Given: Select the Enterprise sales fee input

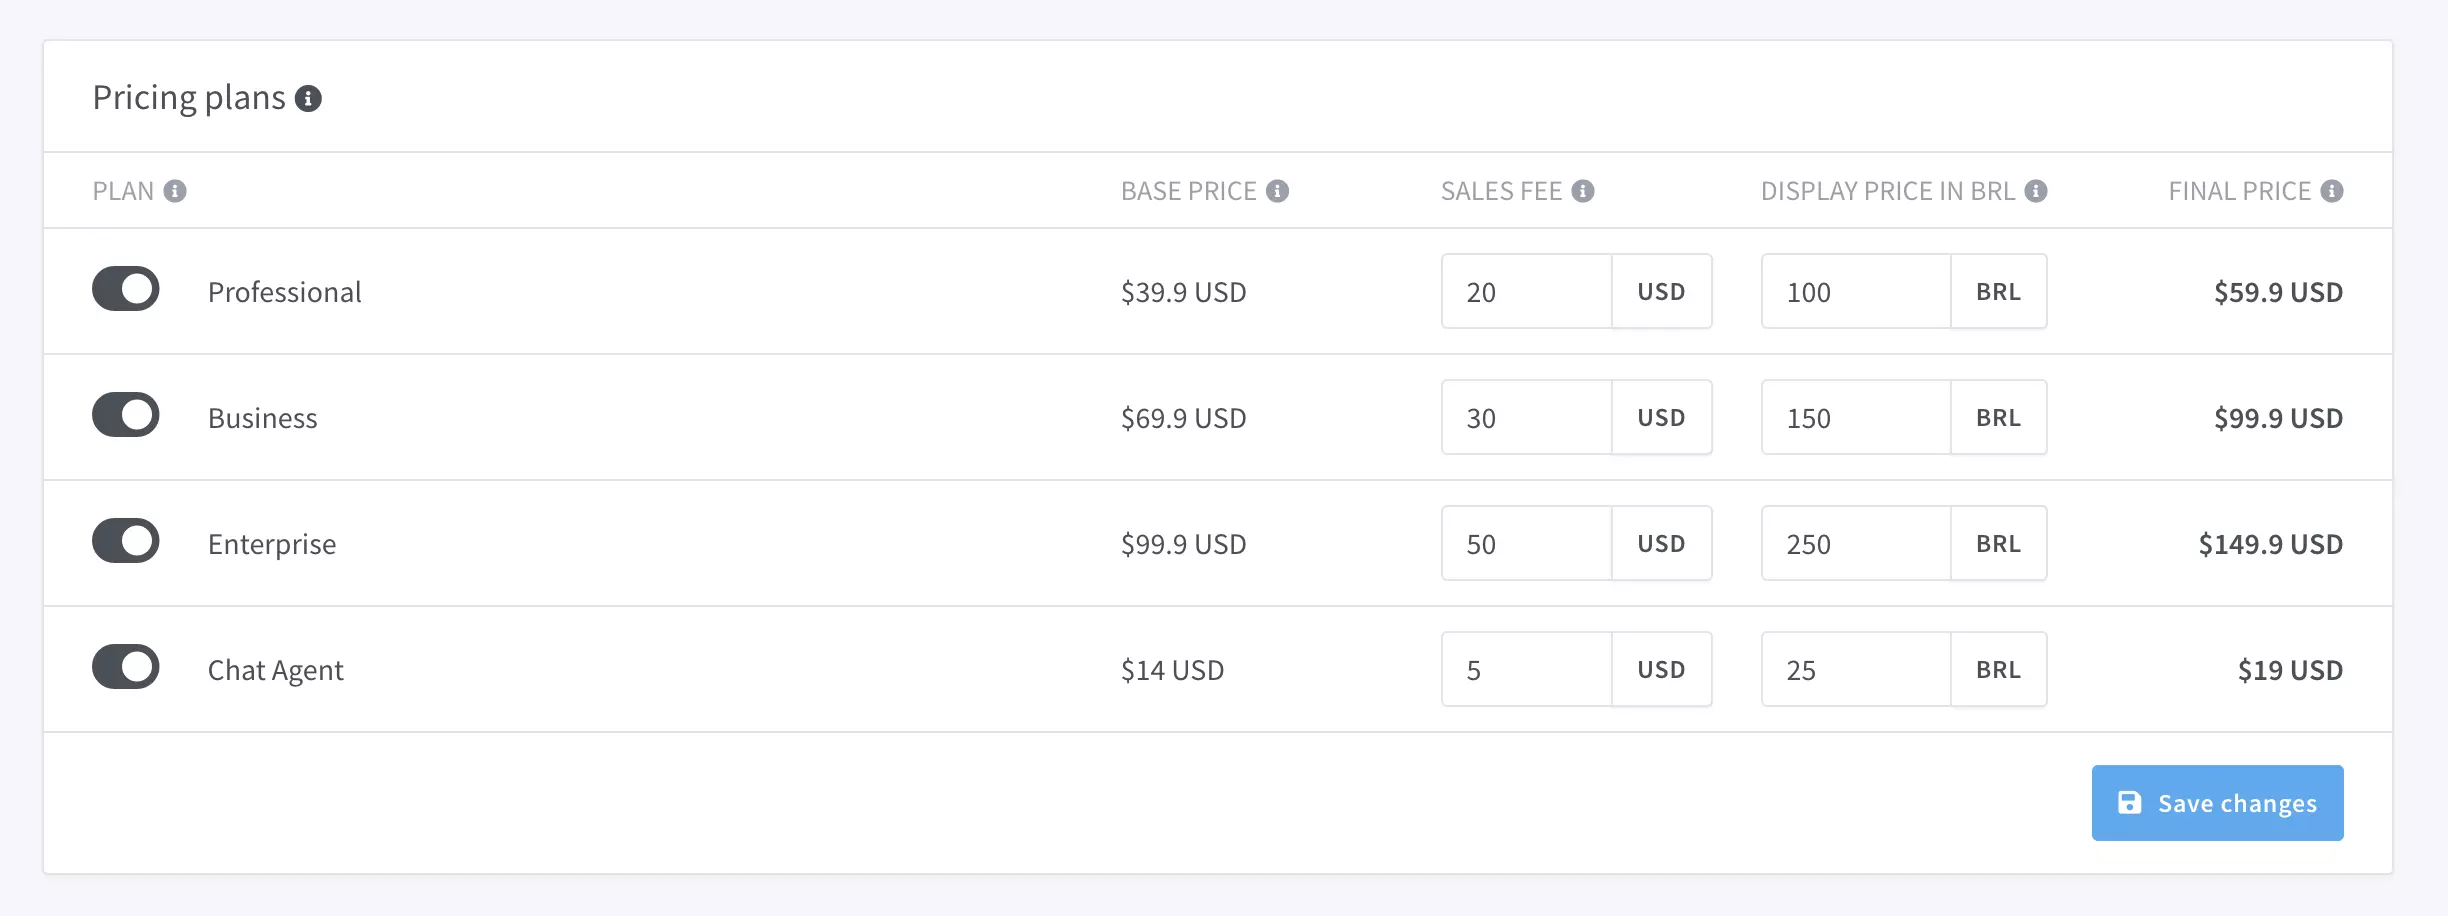Looking at the screenshot, I should [1527, 543].
